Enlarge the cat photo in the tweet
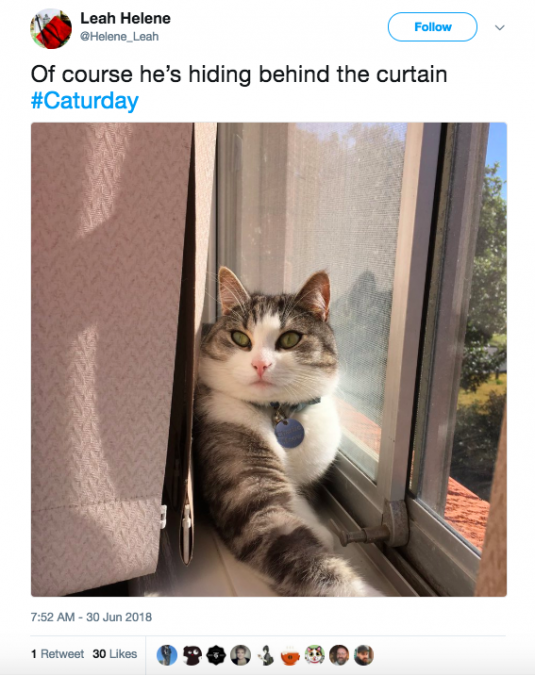This screenshot has width=535, height=675. pos(269,359)
